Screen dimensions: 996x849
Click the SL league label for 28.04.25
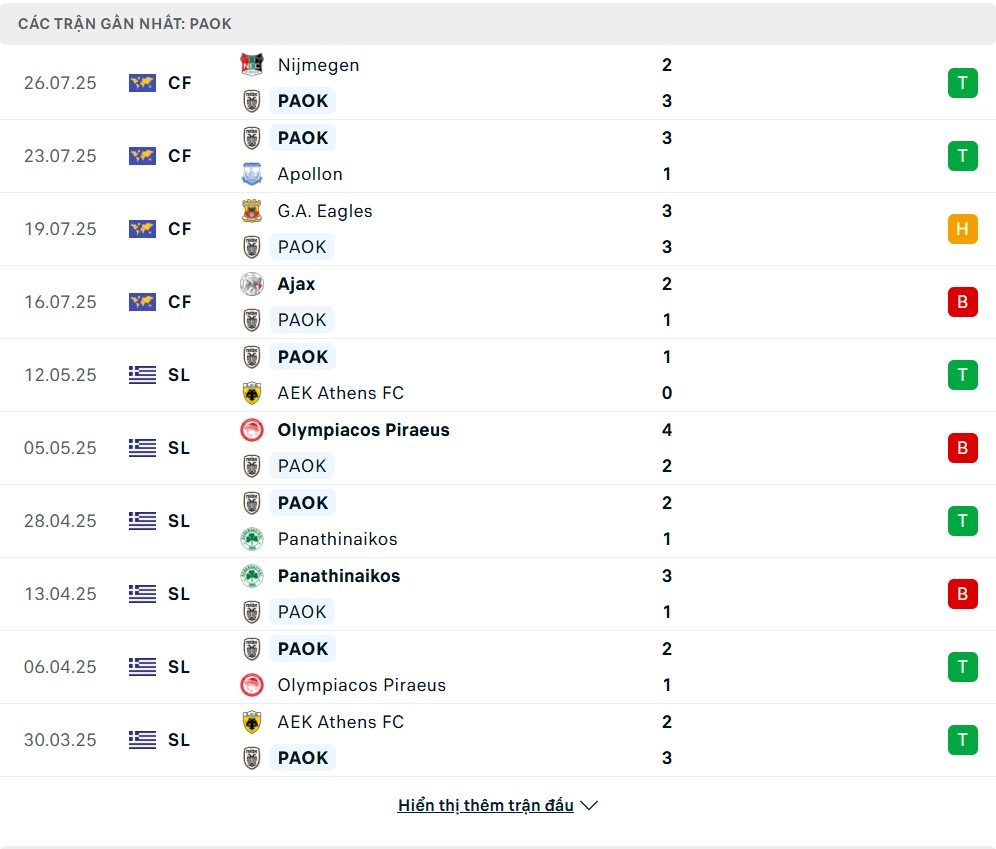(x=179, y=521)
